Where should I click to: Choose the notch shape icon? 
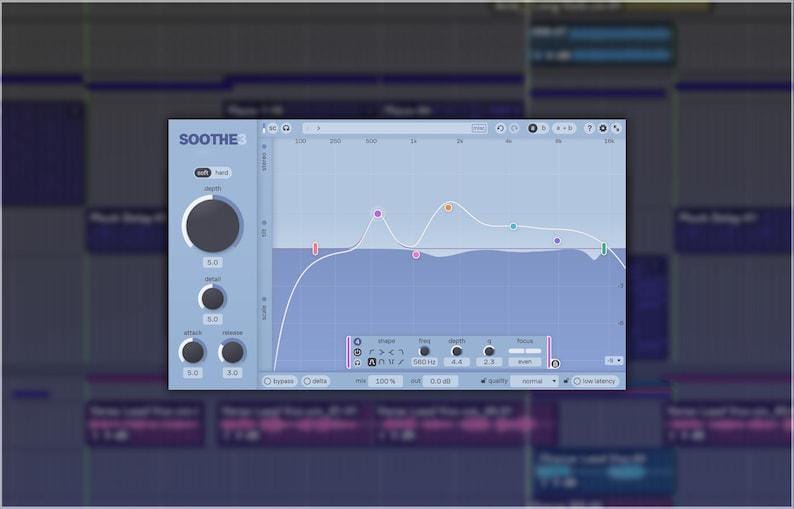click(x=391, y=362)
